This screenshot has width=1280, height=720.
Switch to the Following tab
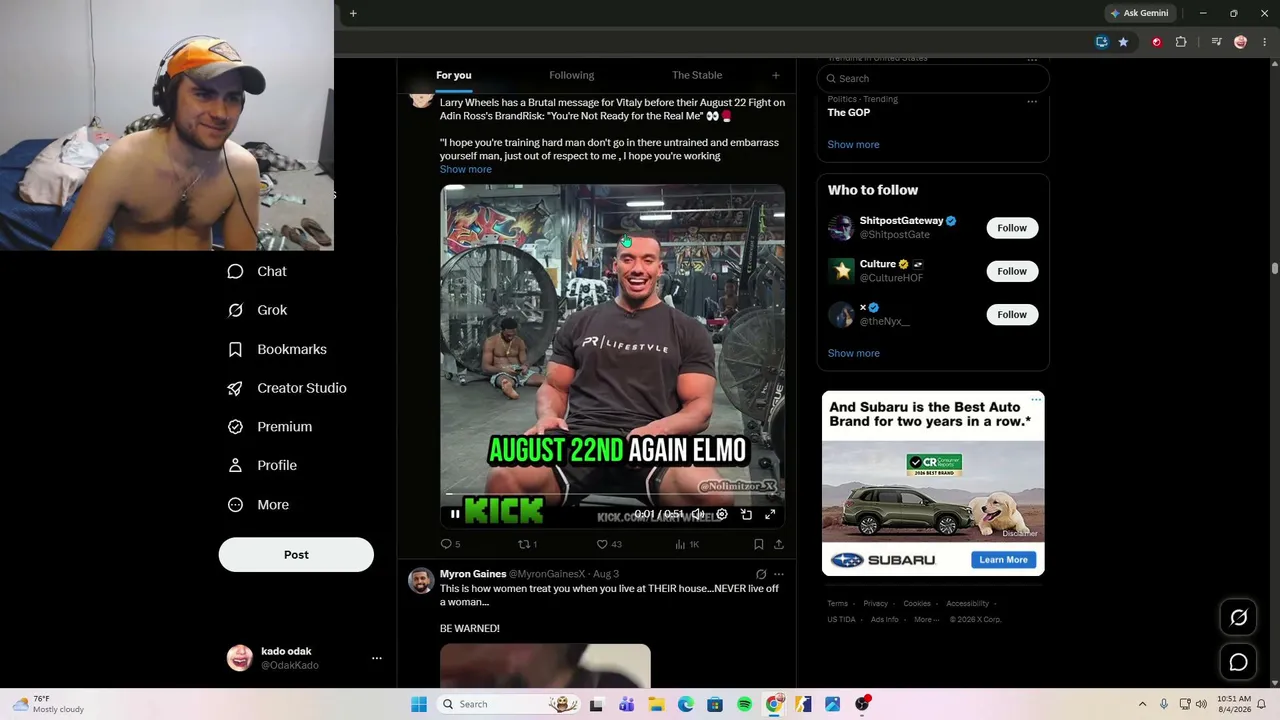click(x=571, y=75)
